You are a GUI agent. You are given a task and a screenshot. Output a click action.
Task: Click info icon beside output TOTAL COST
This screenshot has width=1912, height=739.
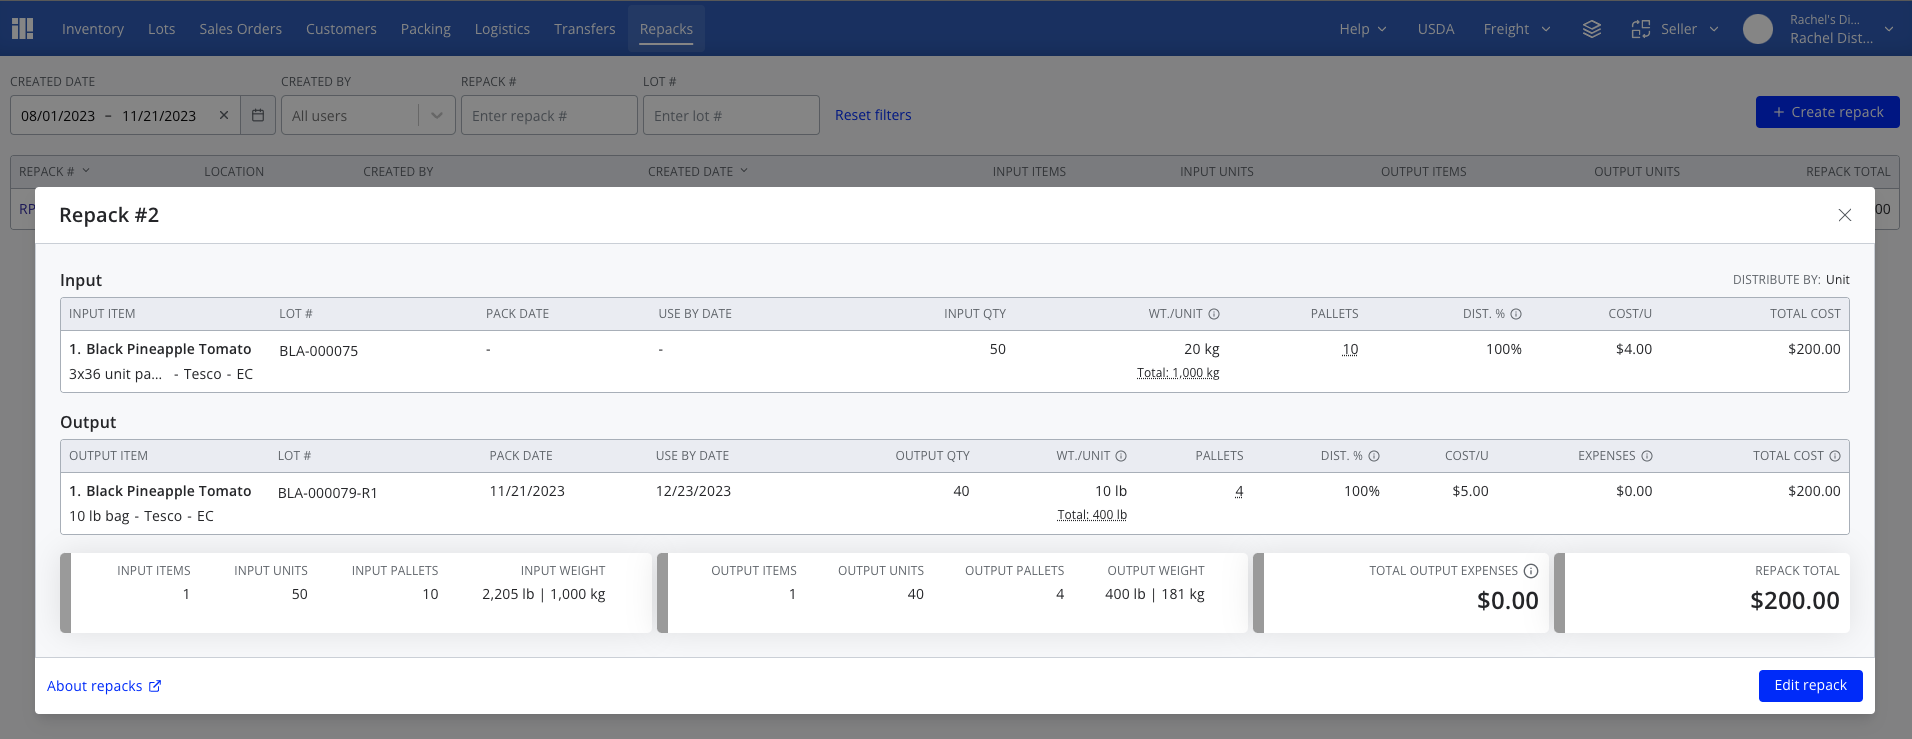(x=1835, y=456)
